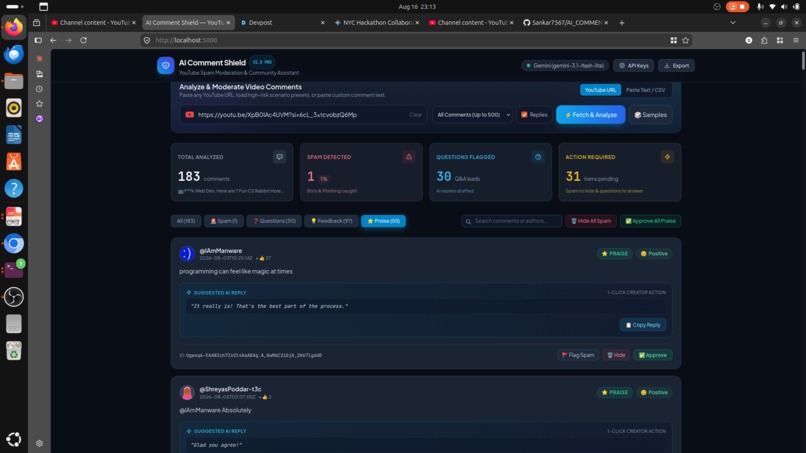This screenshot has height=453, width=806.
Task: Click Hide All Spam
Action: (x=591, y=221)
